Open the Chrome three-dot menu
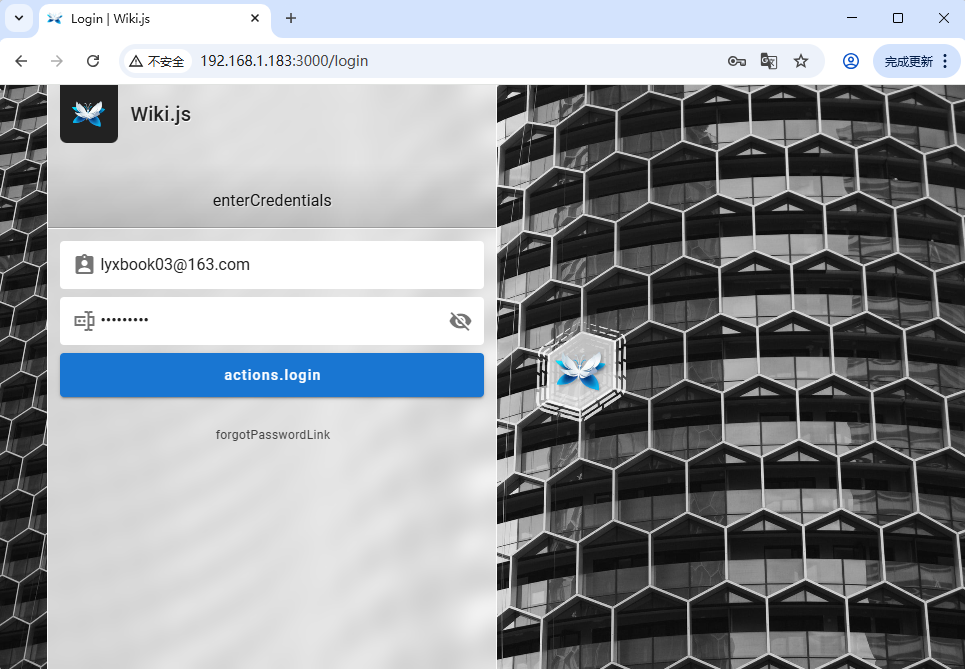The height and width of the screenshot is (669, 965). [945, 61]
